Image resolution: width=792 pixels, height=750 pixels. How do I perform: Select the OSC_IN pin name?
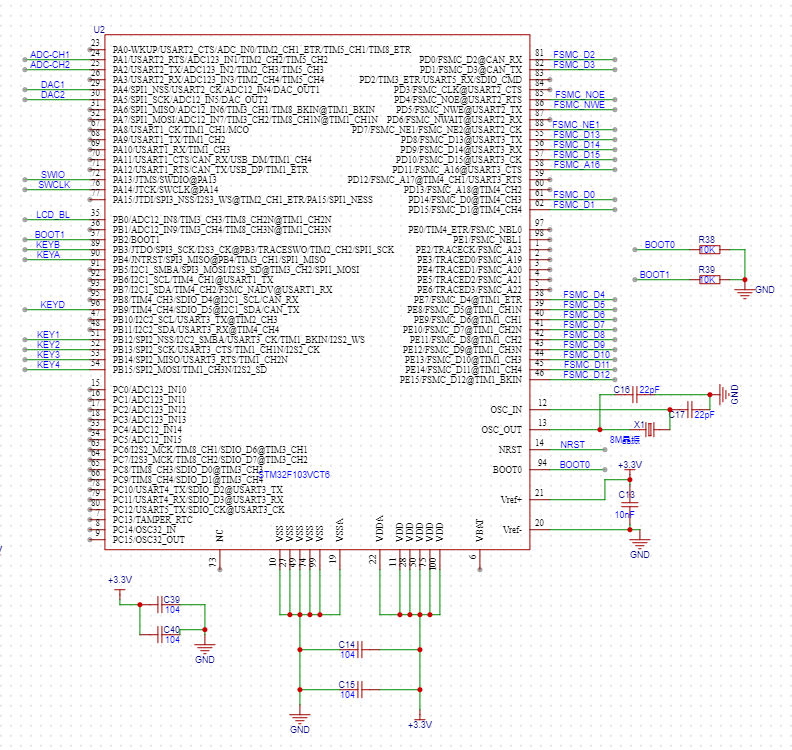(x=506, y=410)
